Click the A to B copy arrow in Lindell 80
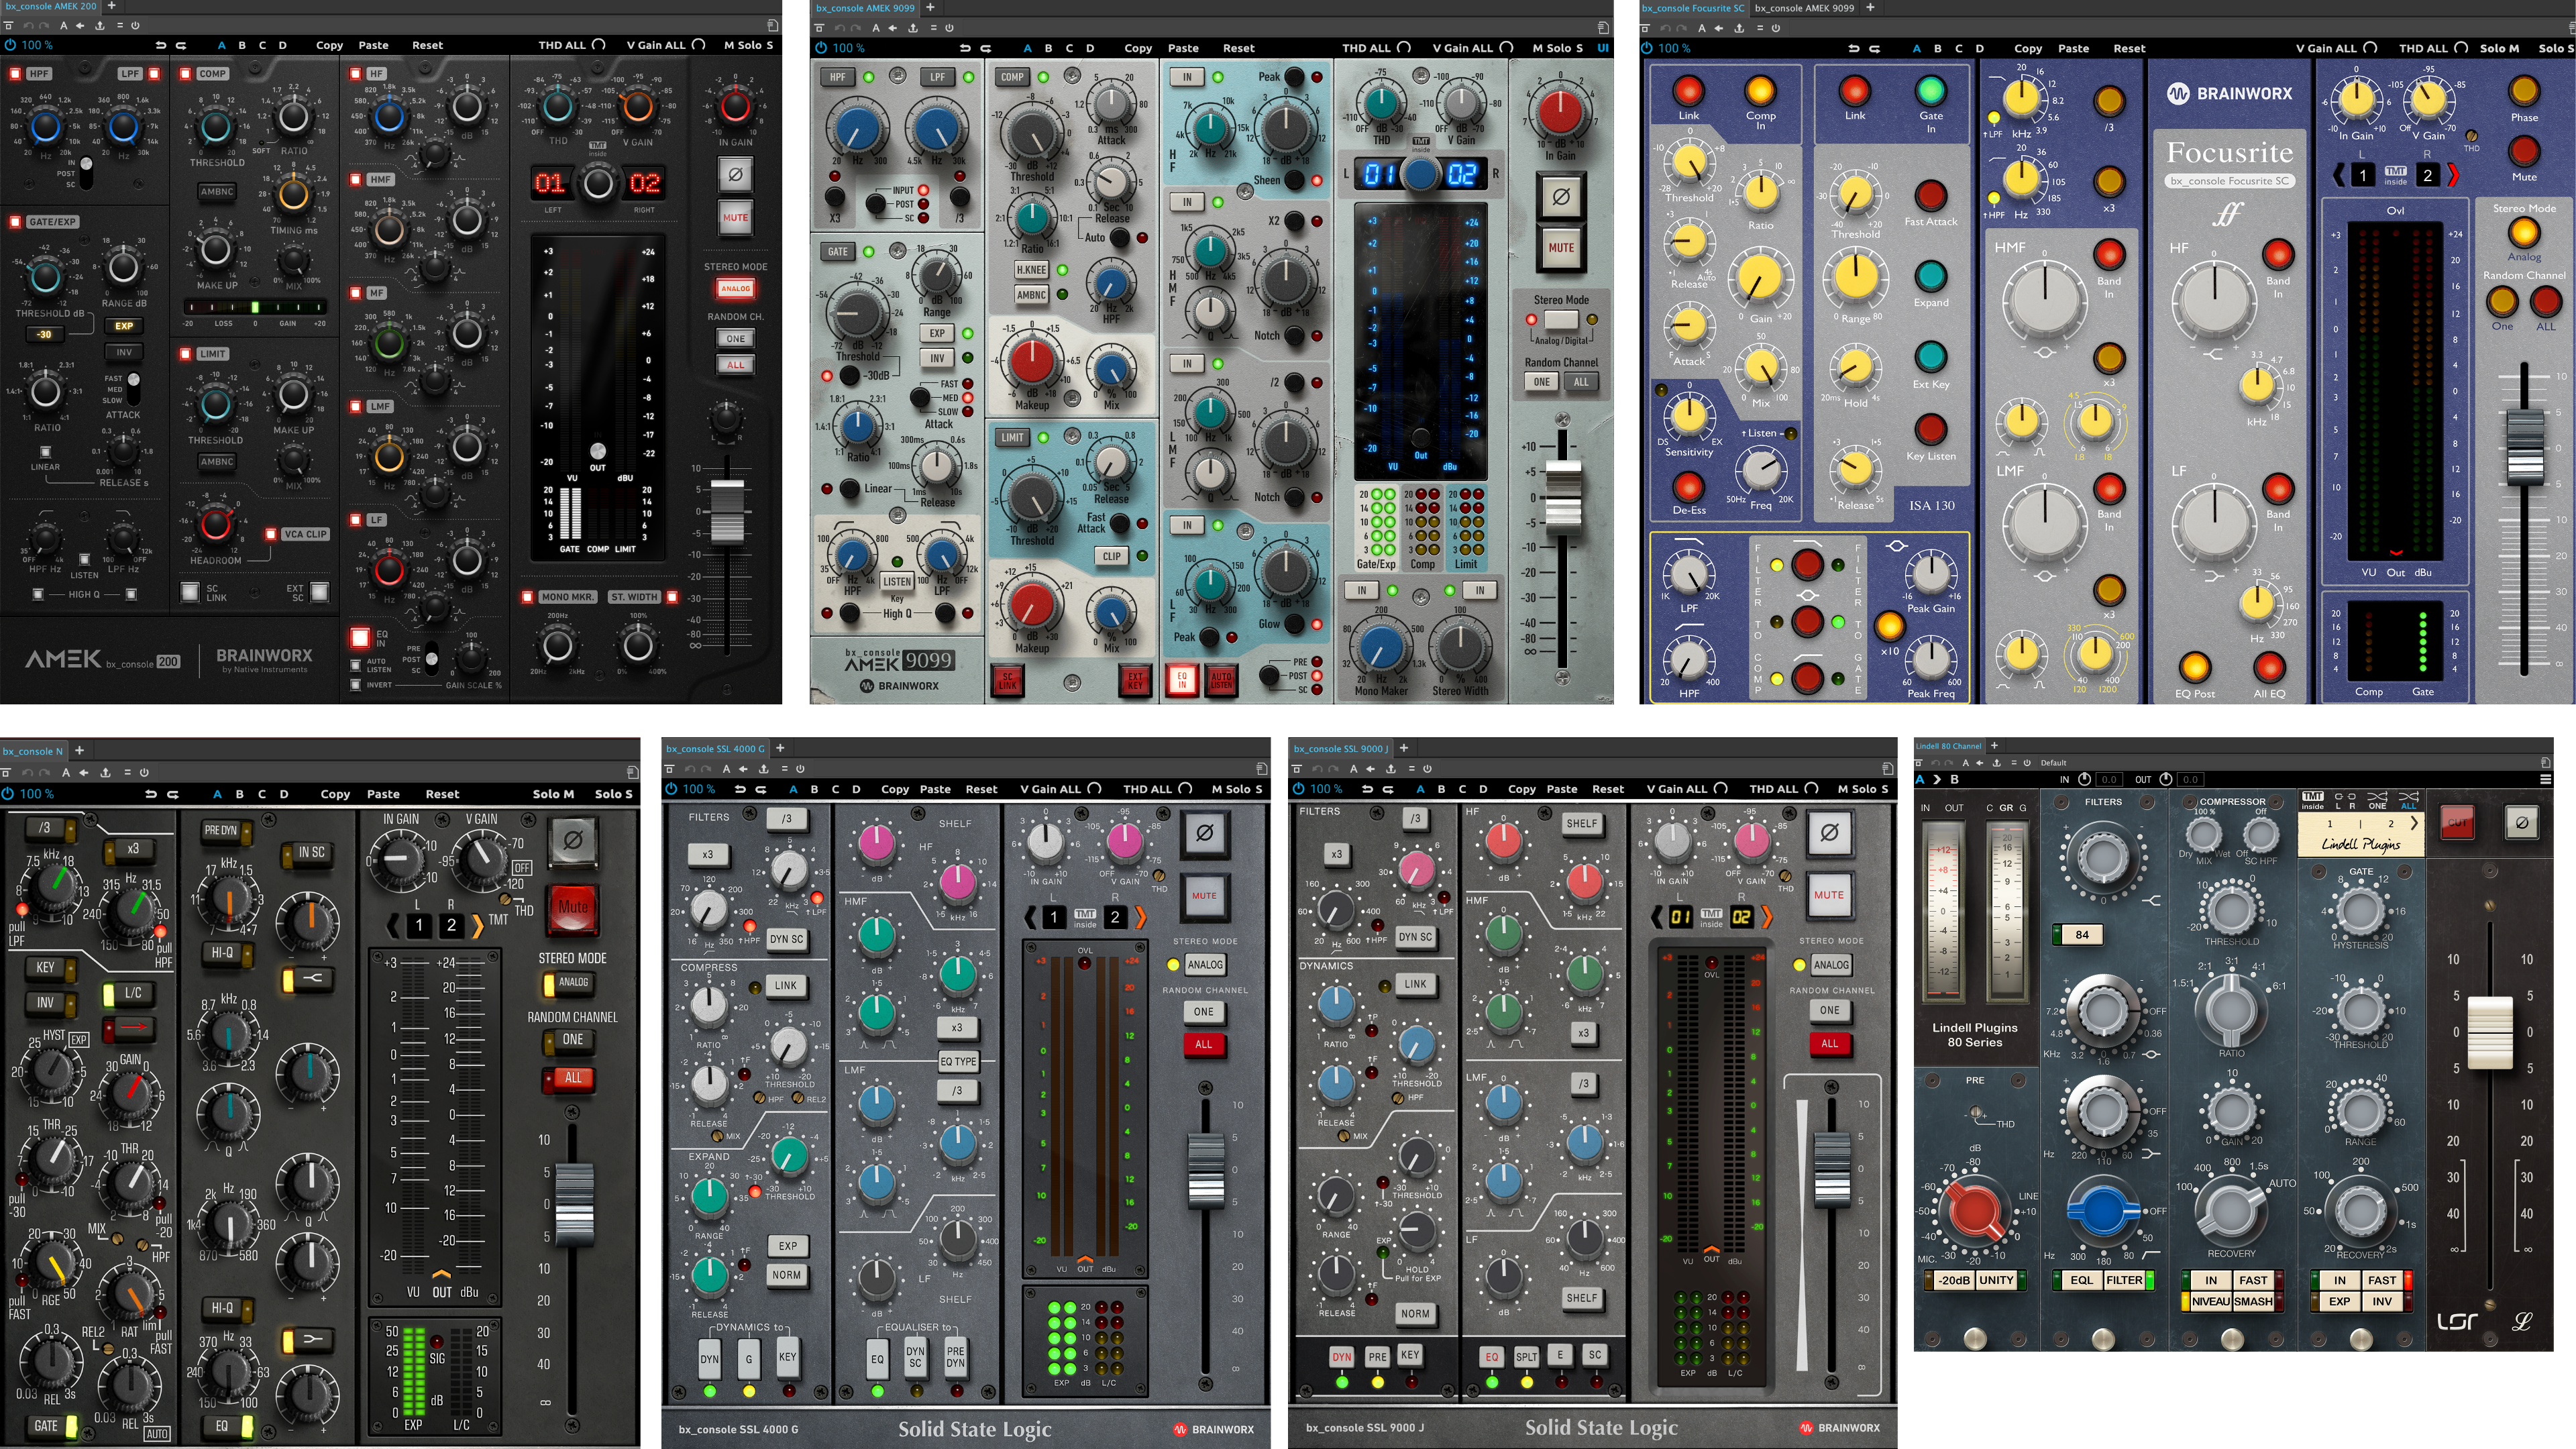 (1936, 779)
